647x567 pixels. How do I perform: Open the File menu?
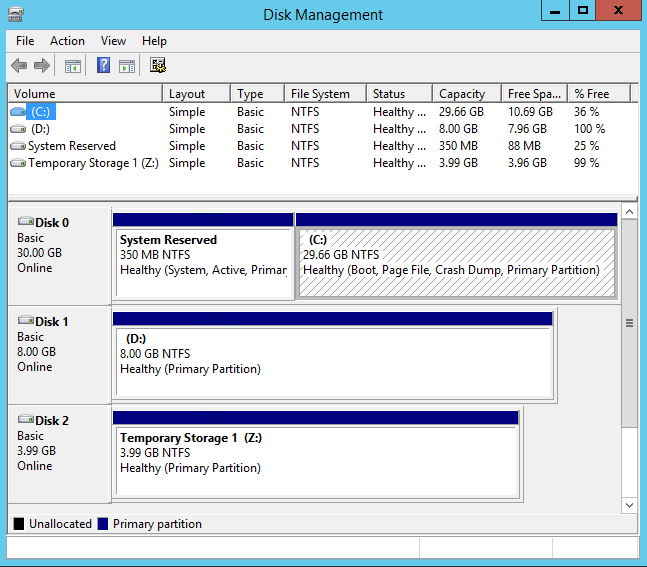pos(25,41)
